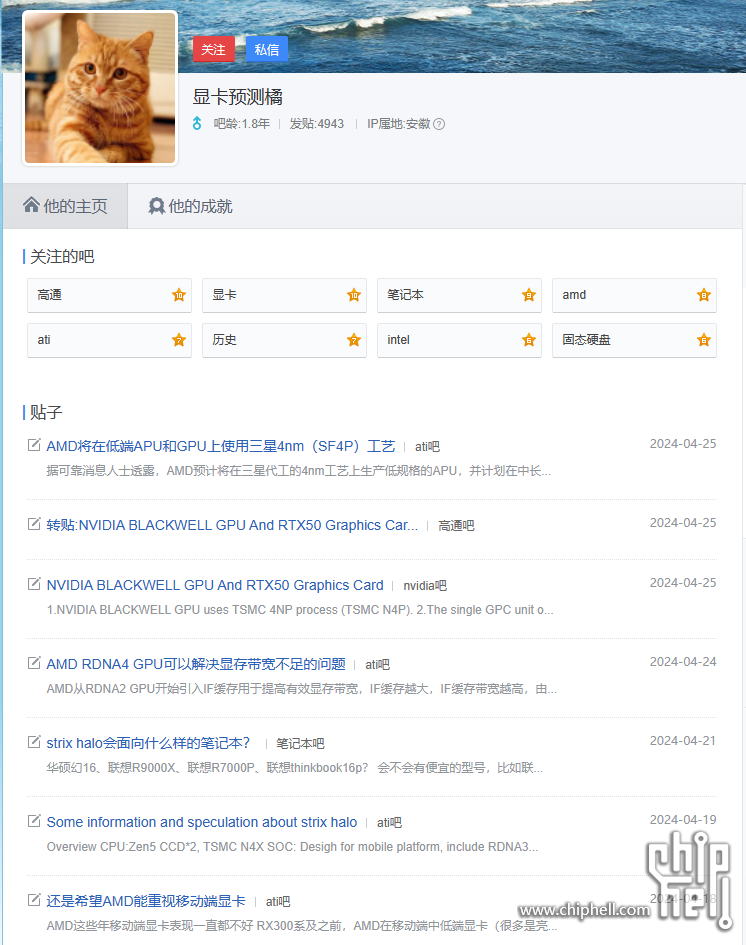Screen dimensions: 746x945
Task: Click post icon beside 还是希望AMD post
Action: tap(34, 900)
